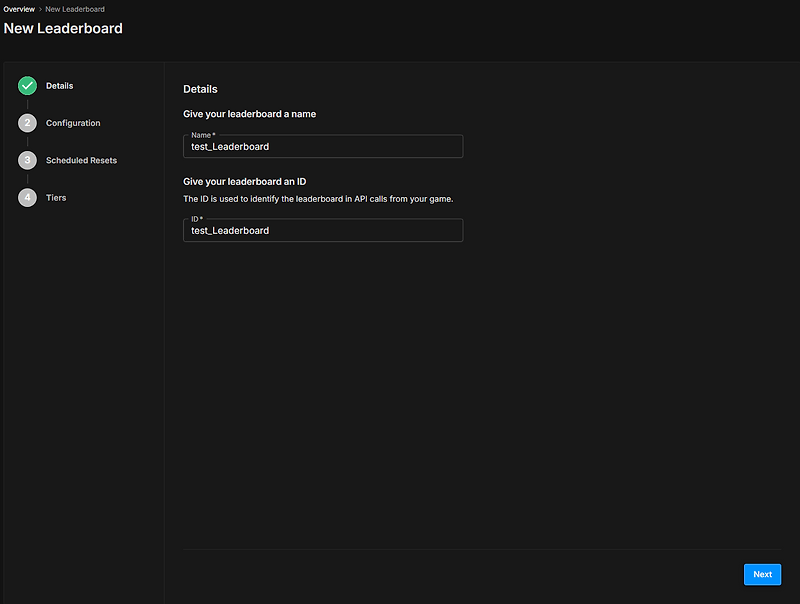This screenshot has width=800, height=604.
Task: Click the step 4 circle icon
Action: click(27, 198)
